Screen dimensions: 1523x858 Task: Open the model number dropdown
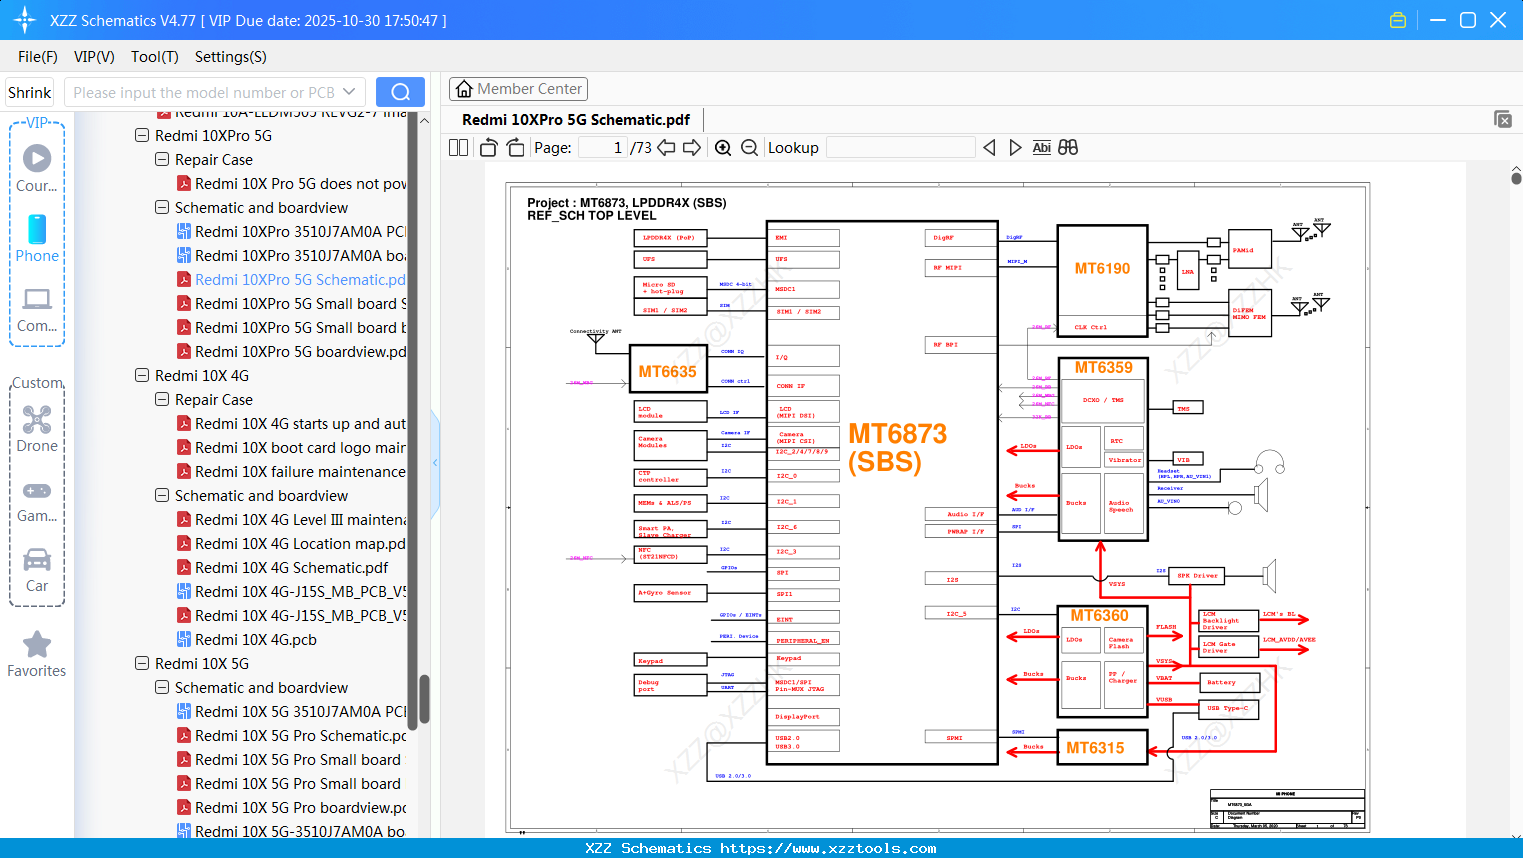[x=350, y=91]
